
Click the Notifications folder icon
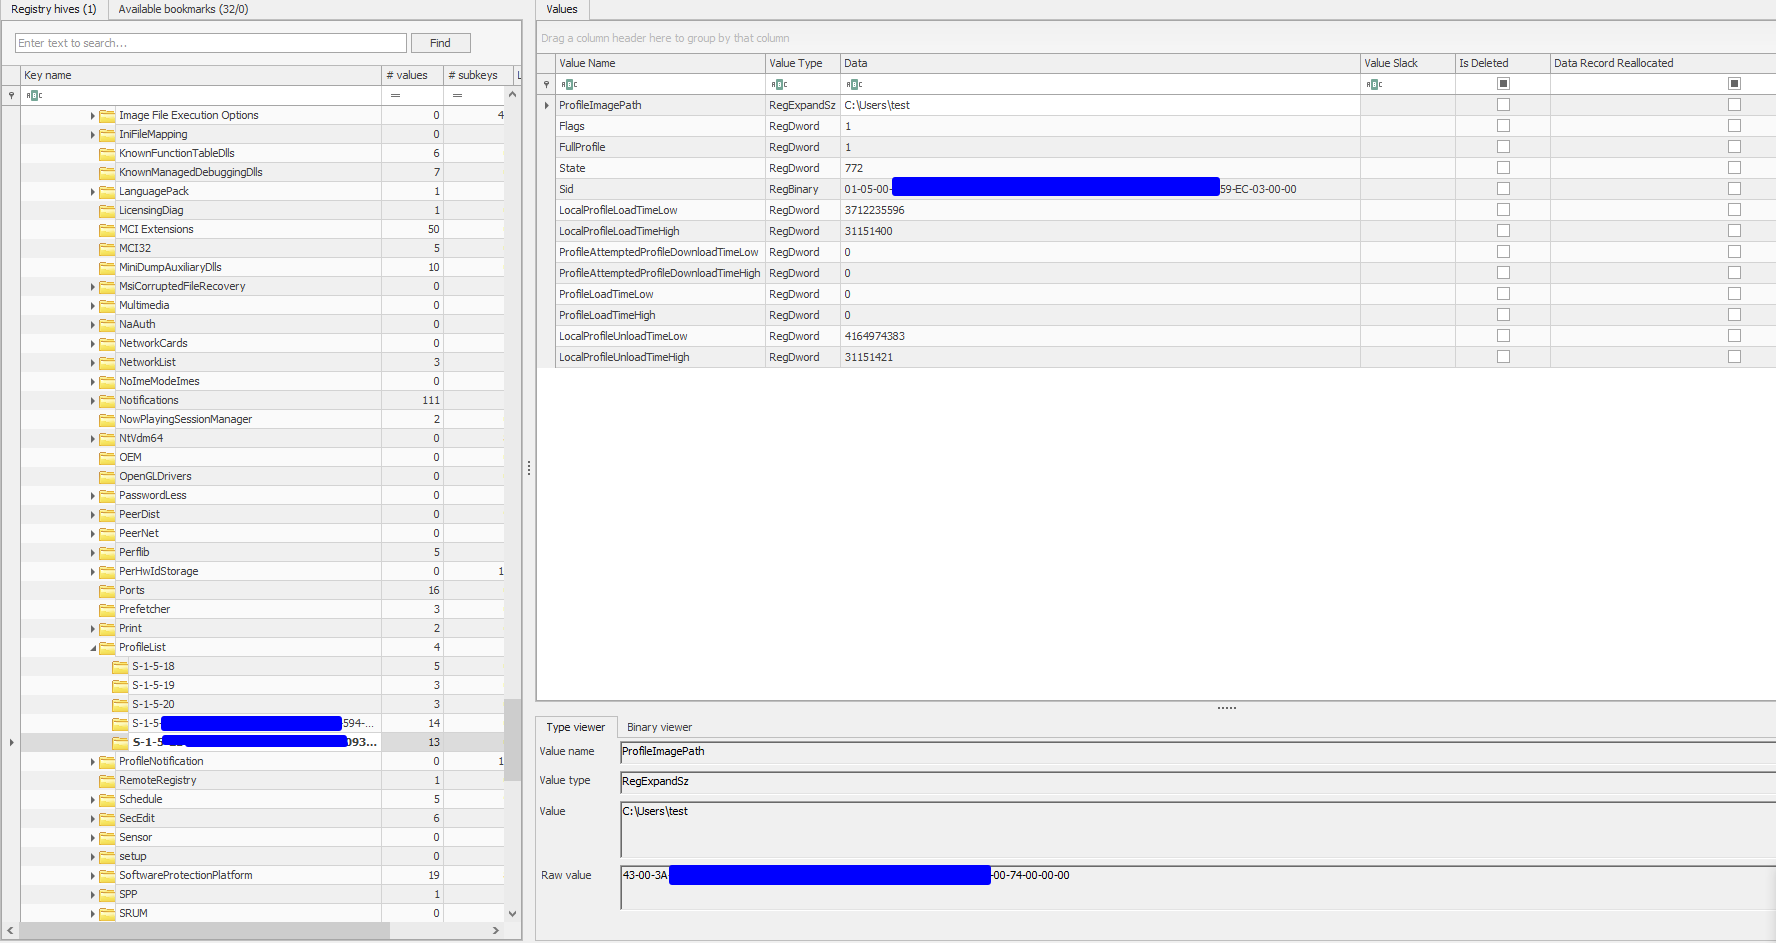click(107, 401)
